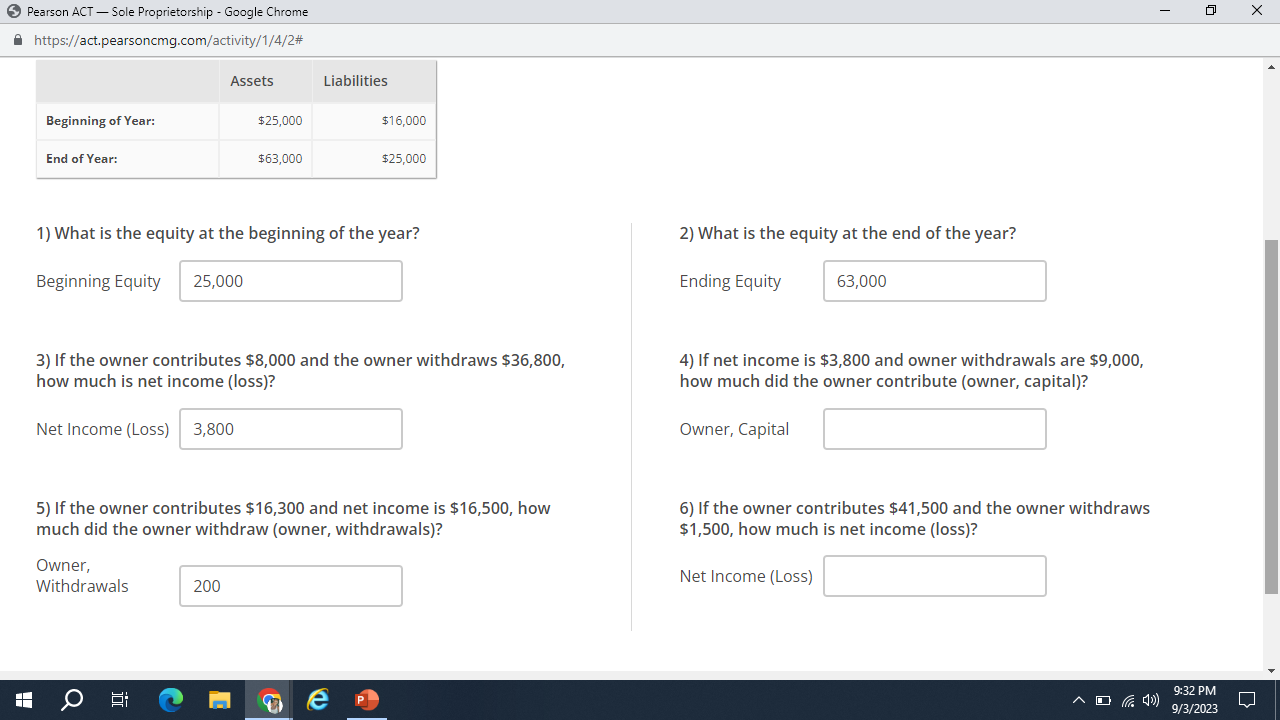
Task: Click the Beginning Equity answer box
Action: [290, 281]
